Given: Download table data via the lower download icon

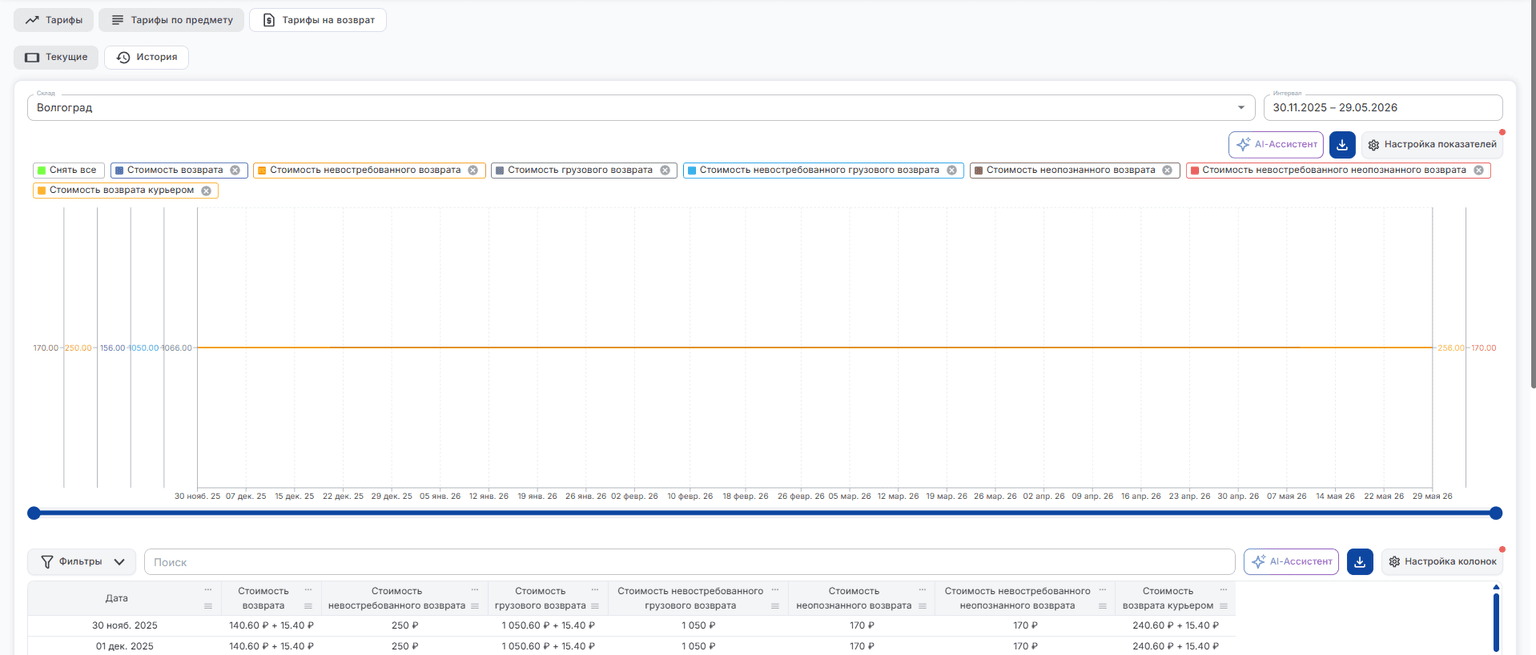Looking at the screenshot, I should [1360, 562].
